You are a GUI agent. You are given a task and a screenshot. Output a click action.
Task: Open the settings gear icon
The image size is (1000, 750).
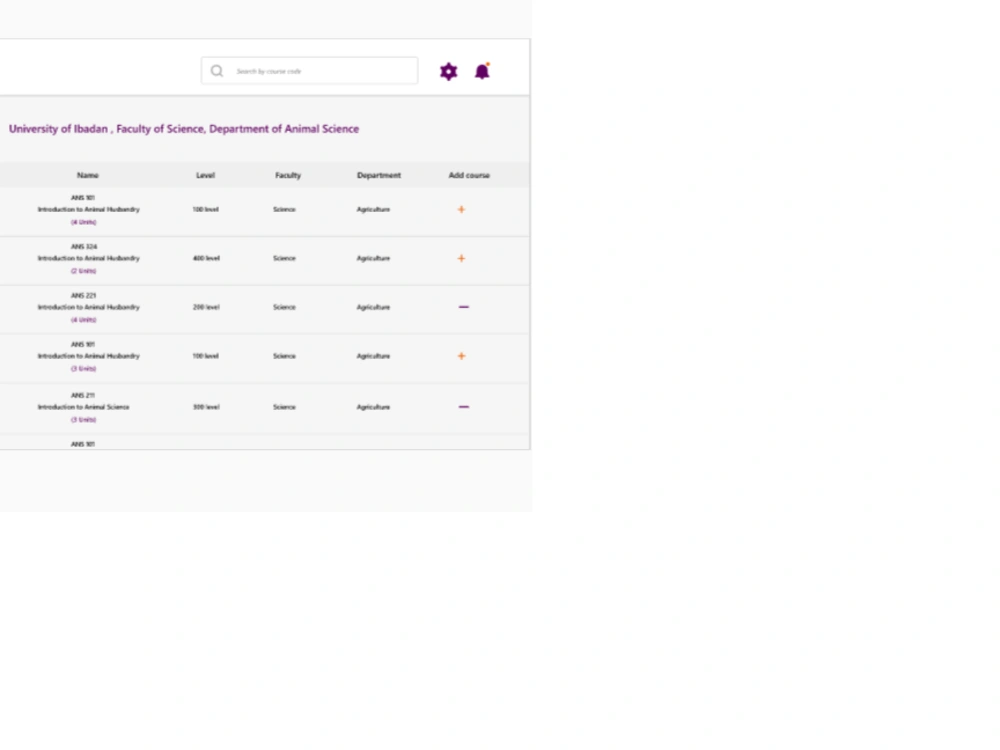point(448,71)
